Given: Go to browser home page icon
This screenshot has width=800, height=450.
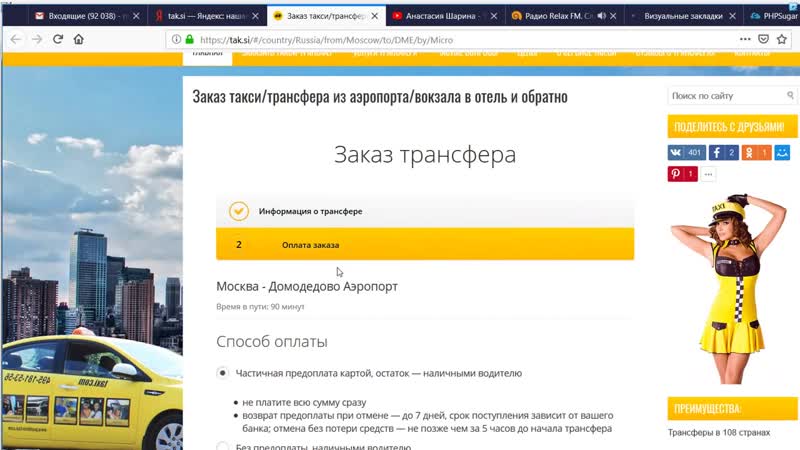Looking at the screenshot, I should point(80,39).
